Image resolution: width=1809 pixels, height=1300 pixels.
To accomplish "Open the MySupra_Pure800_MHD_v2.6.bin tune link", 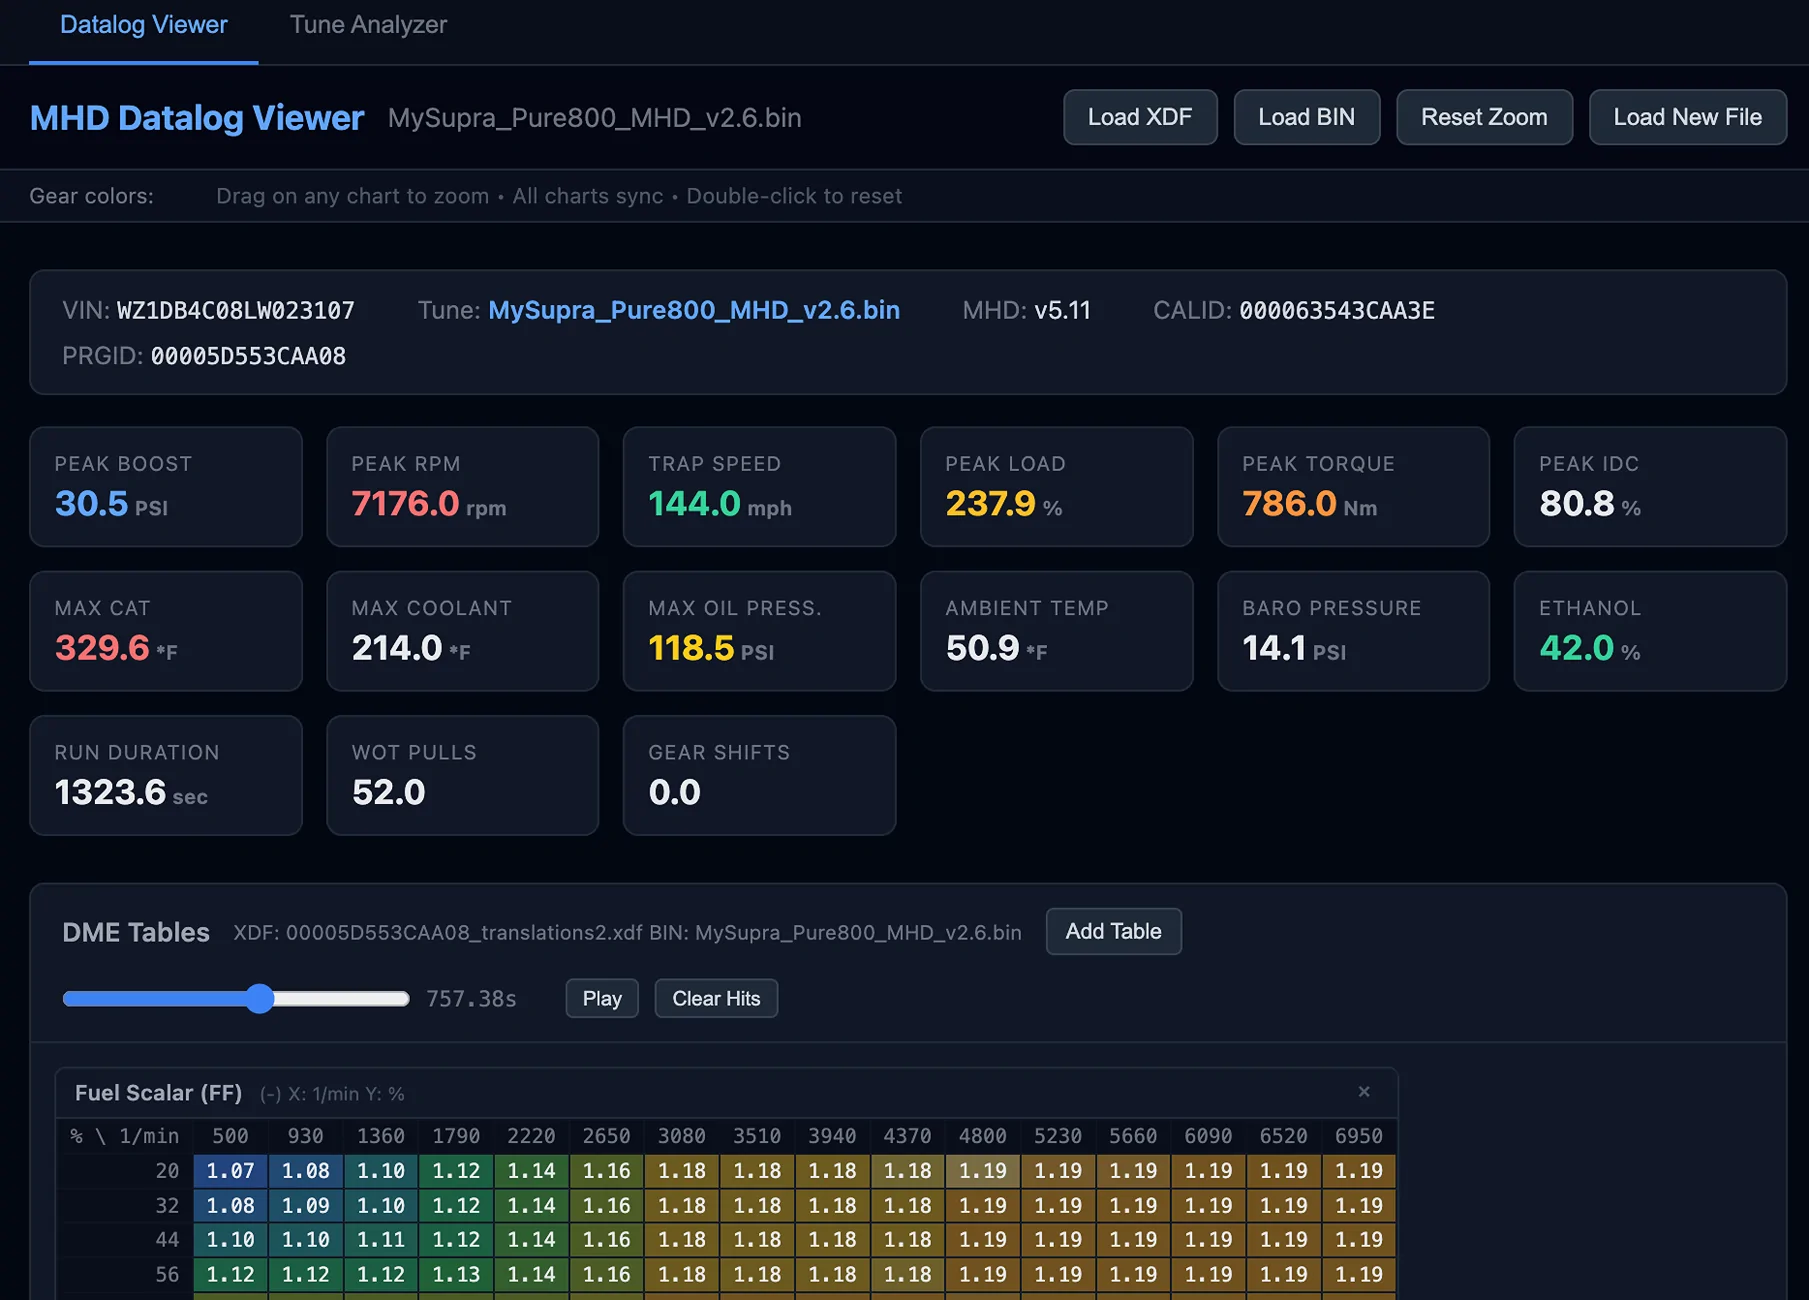I will click(694, 310).
